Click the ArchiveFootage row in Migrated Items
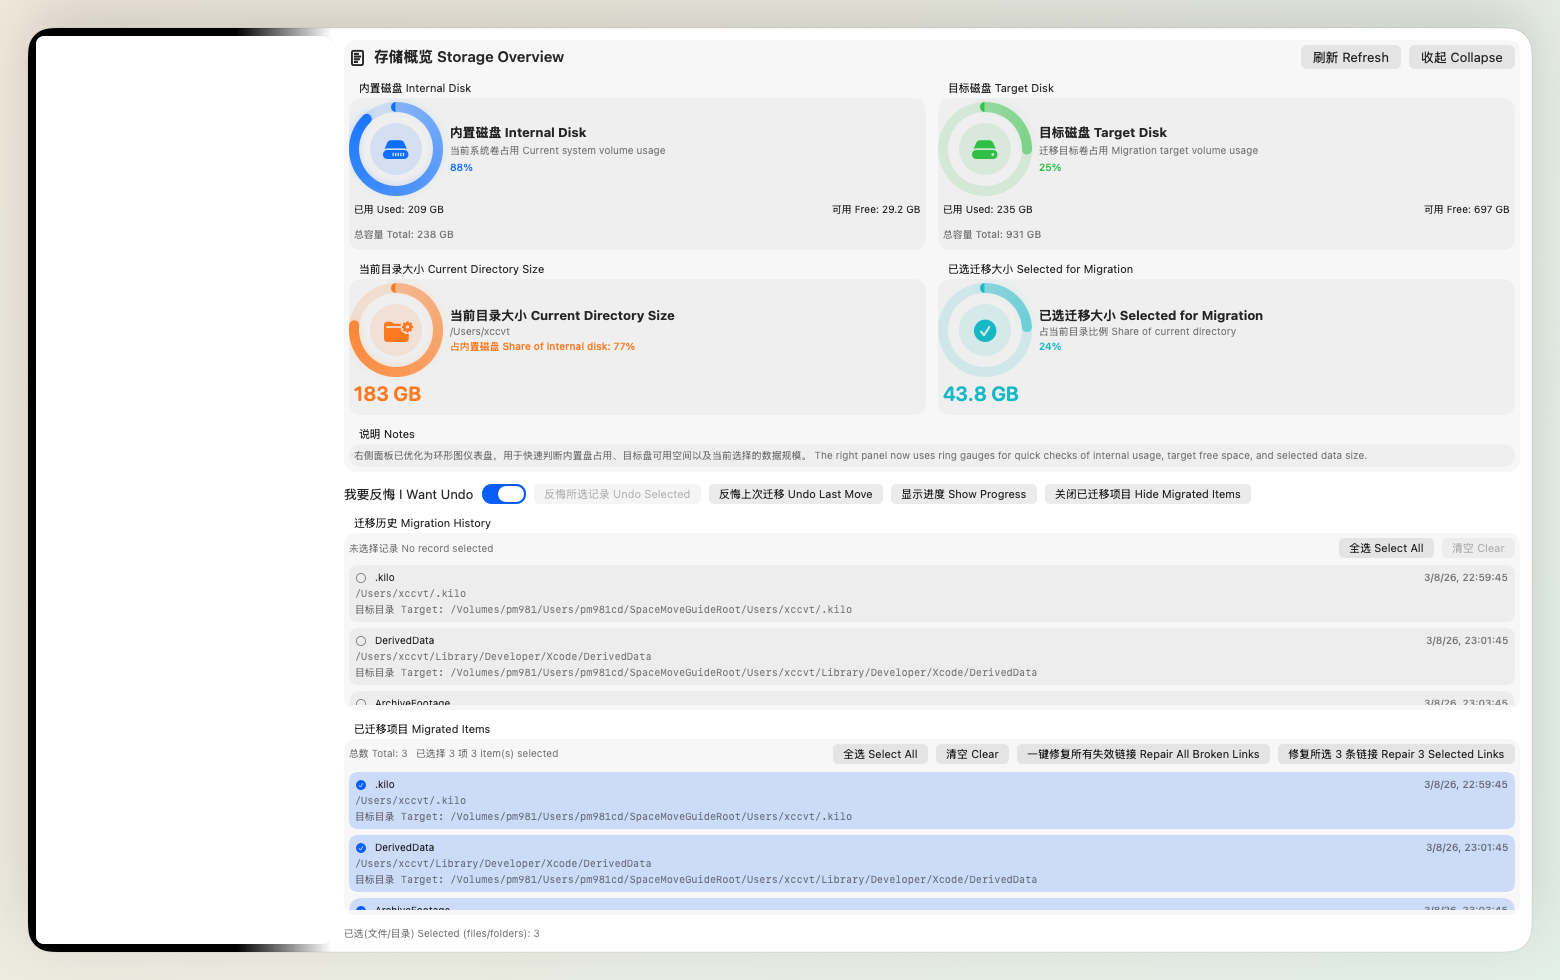 (x=700, y=908)
